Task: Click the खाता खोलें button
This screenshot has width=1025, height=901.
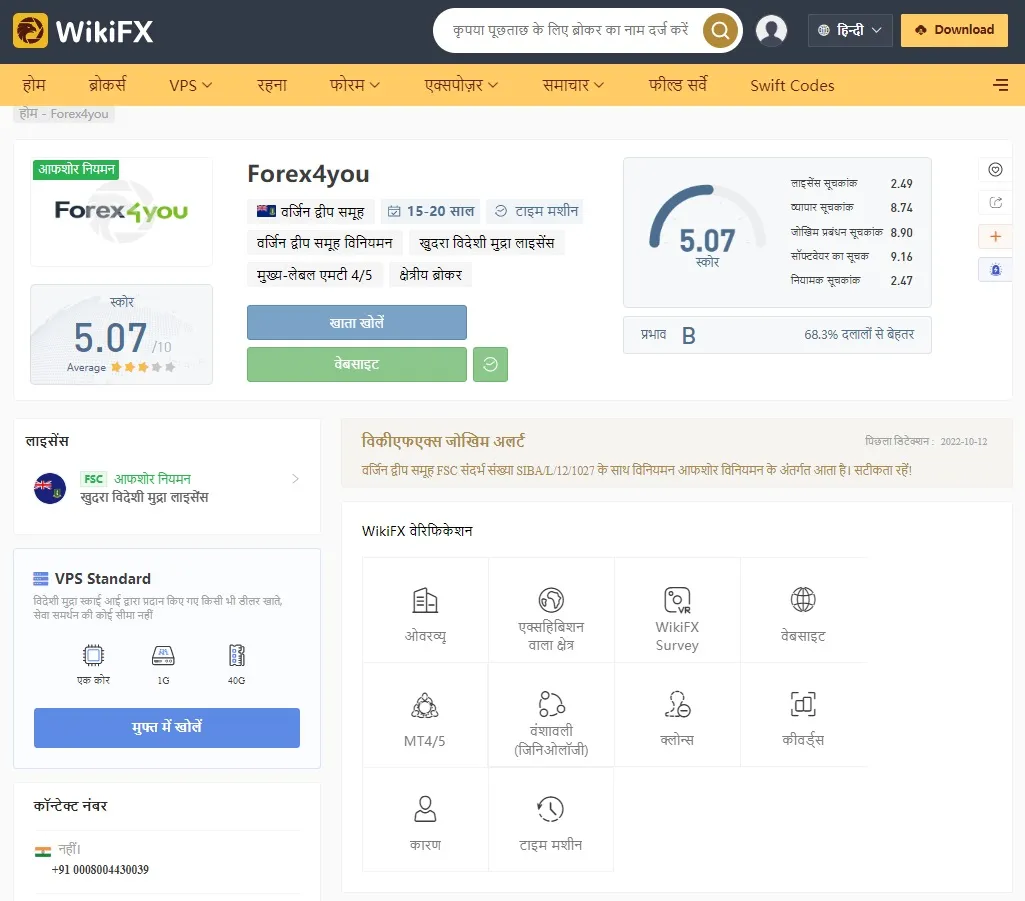Action: pyautogui.click(x=357, y=322)
